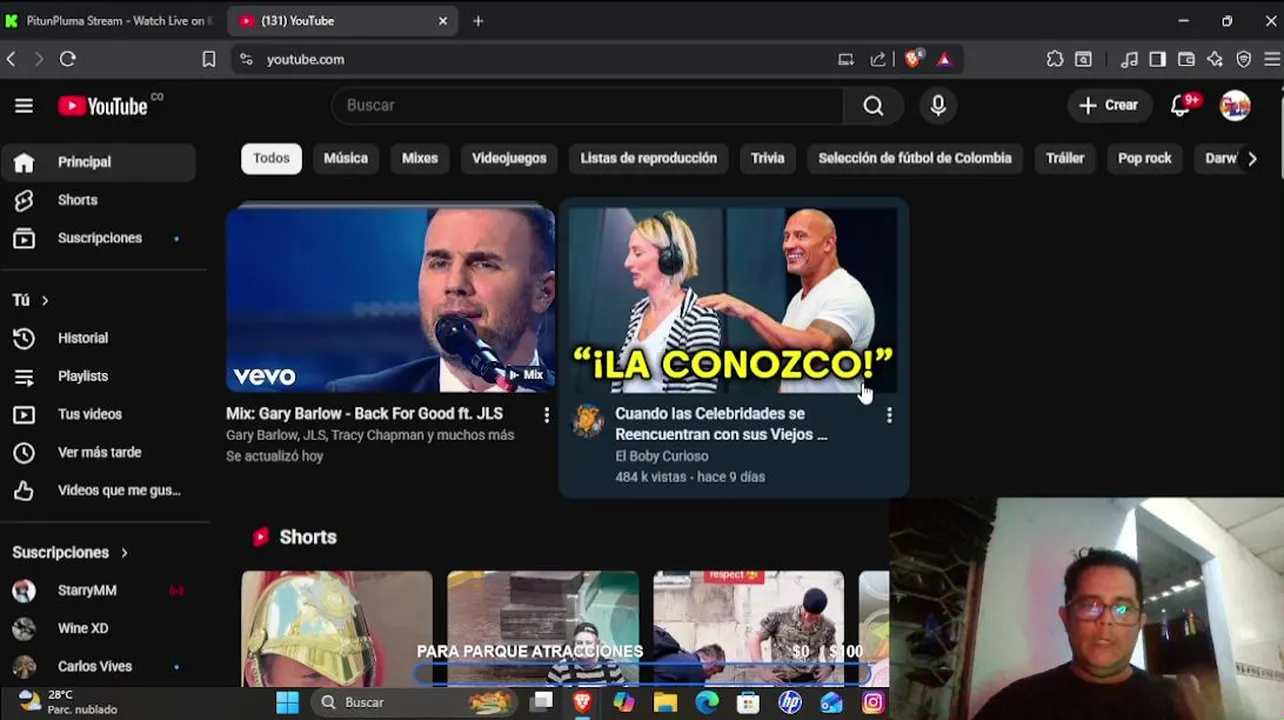The image size is (1284, 720).
Task: Select the Videojuegos filter chip
Action: 509,158
